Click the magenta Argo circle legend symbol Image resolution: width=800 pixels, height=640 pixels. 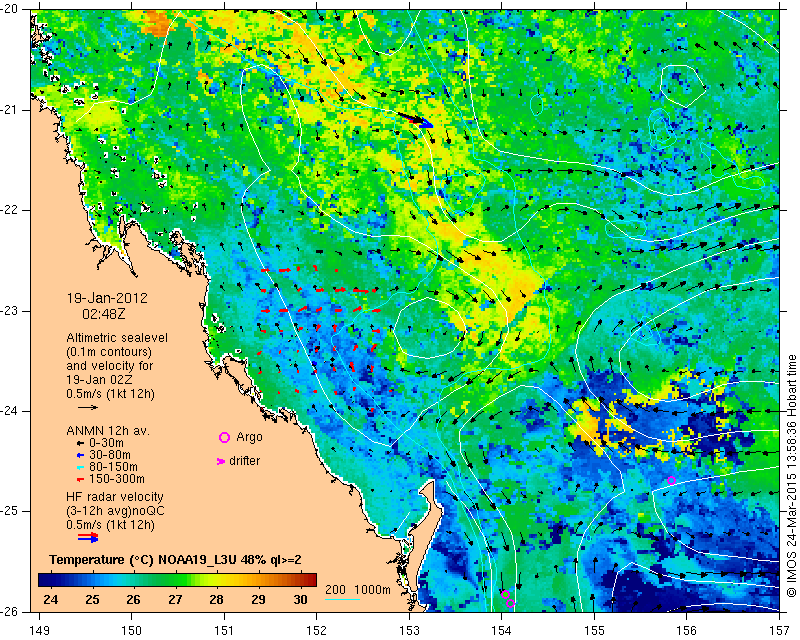[x=224, y=437]
